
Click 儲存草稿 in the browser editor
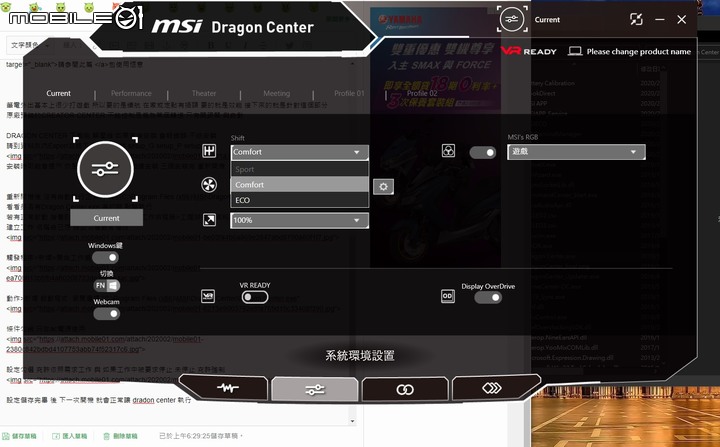pyautogui.click(x=24, y=436)
